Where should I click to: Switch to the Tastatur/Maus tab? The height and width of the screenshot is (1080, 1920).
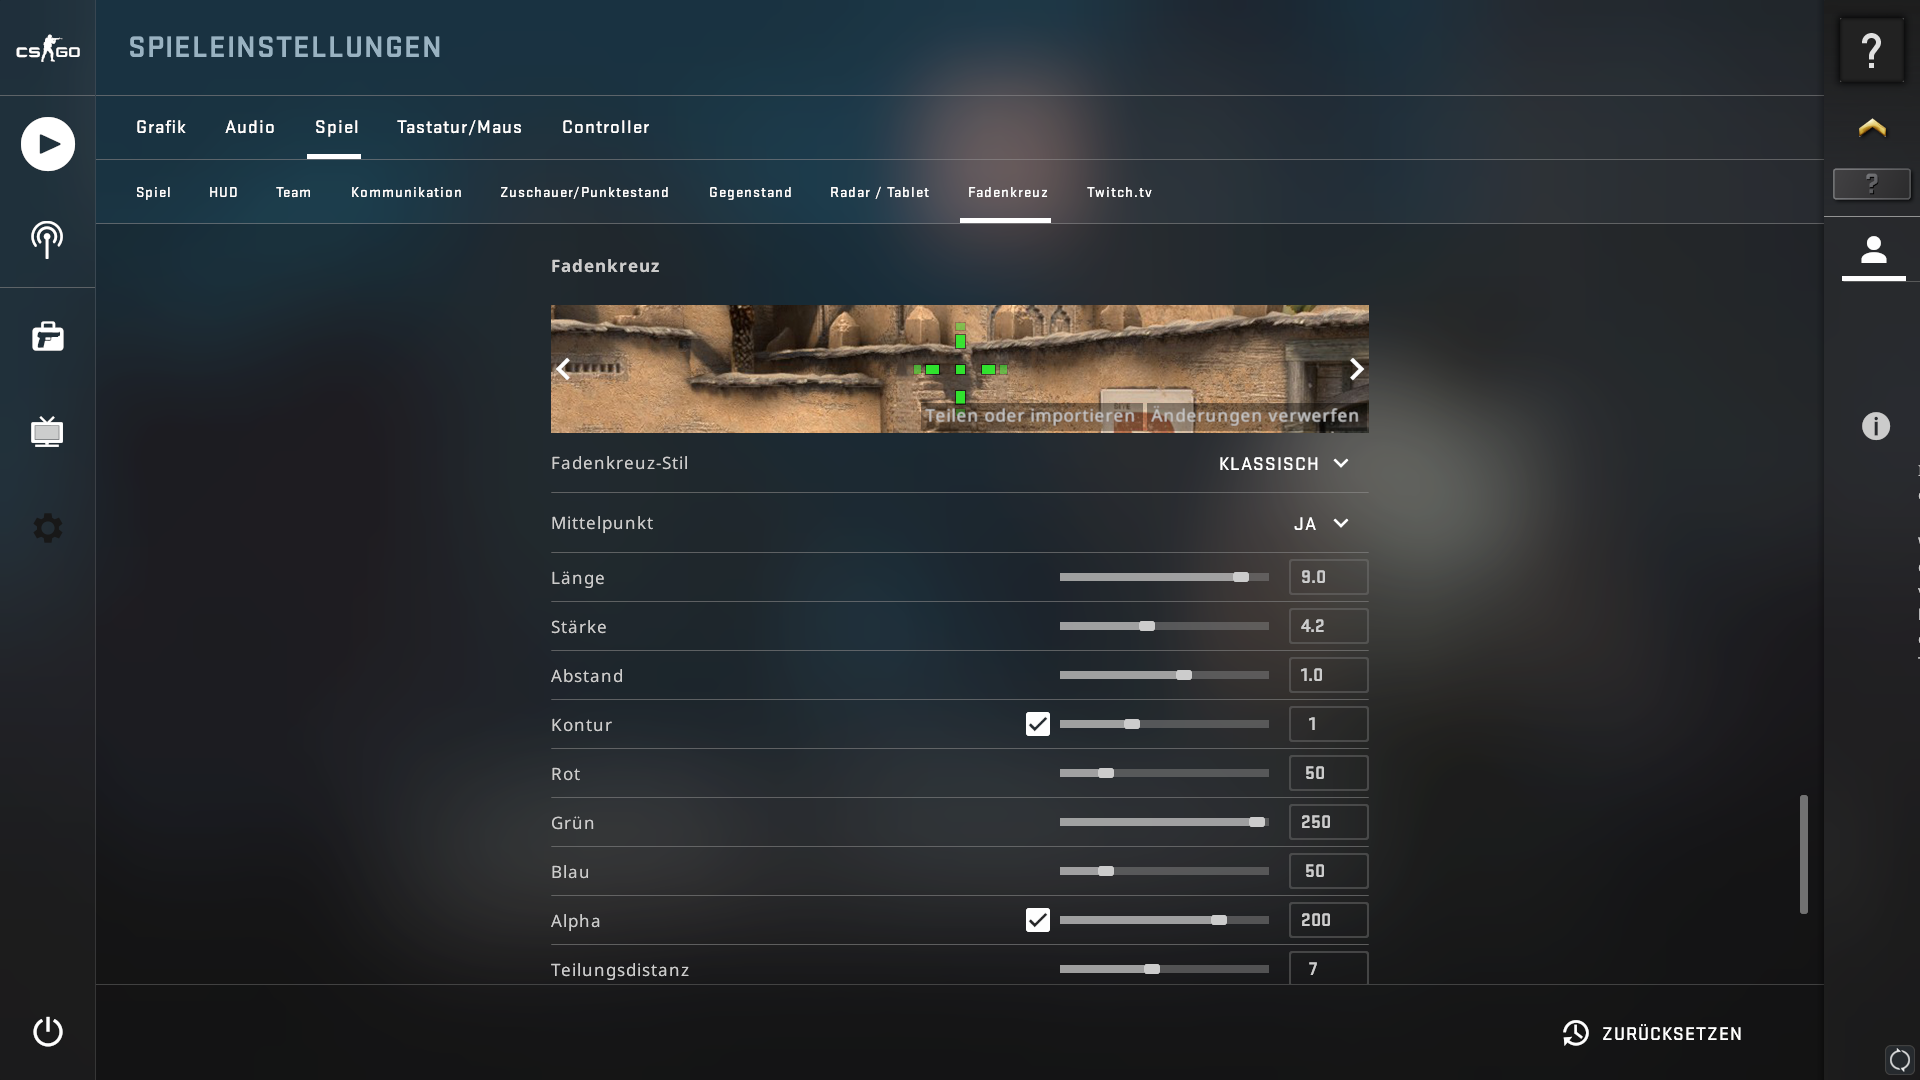click(459, 127)
